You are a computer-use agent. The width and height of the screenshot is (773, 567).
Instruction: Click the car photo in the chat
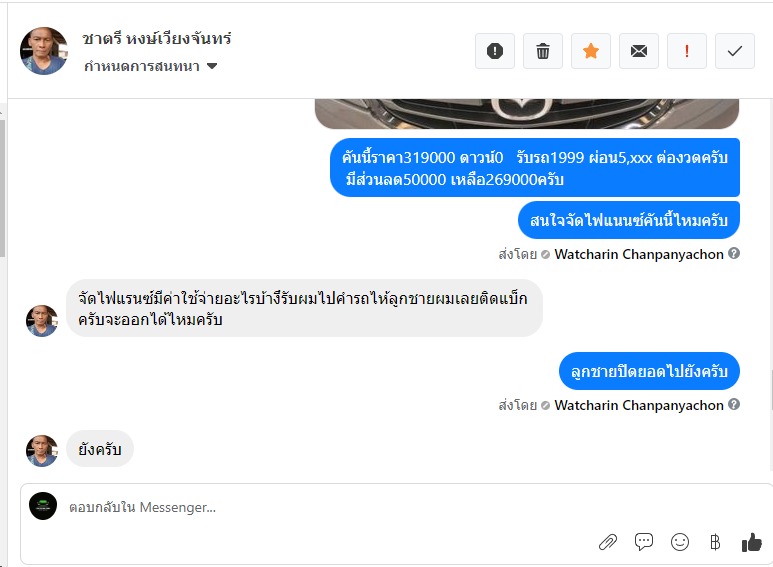[527, 113]
